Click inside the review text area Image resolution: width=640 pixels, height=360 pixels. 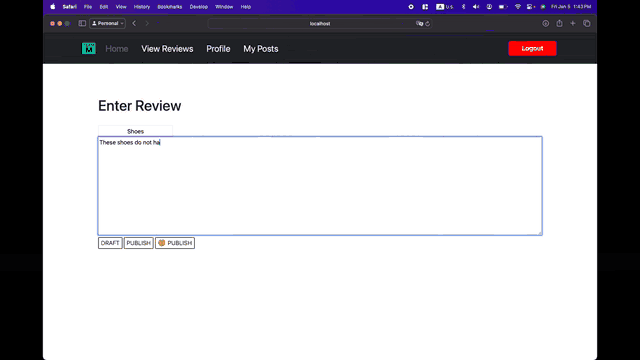(320, 186)
